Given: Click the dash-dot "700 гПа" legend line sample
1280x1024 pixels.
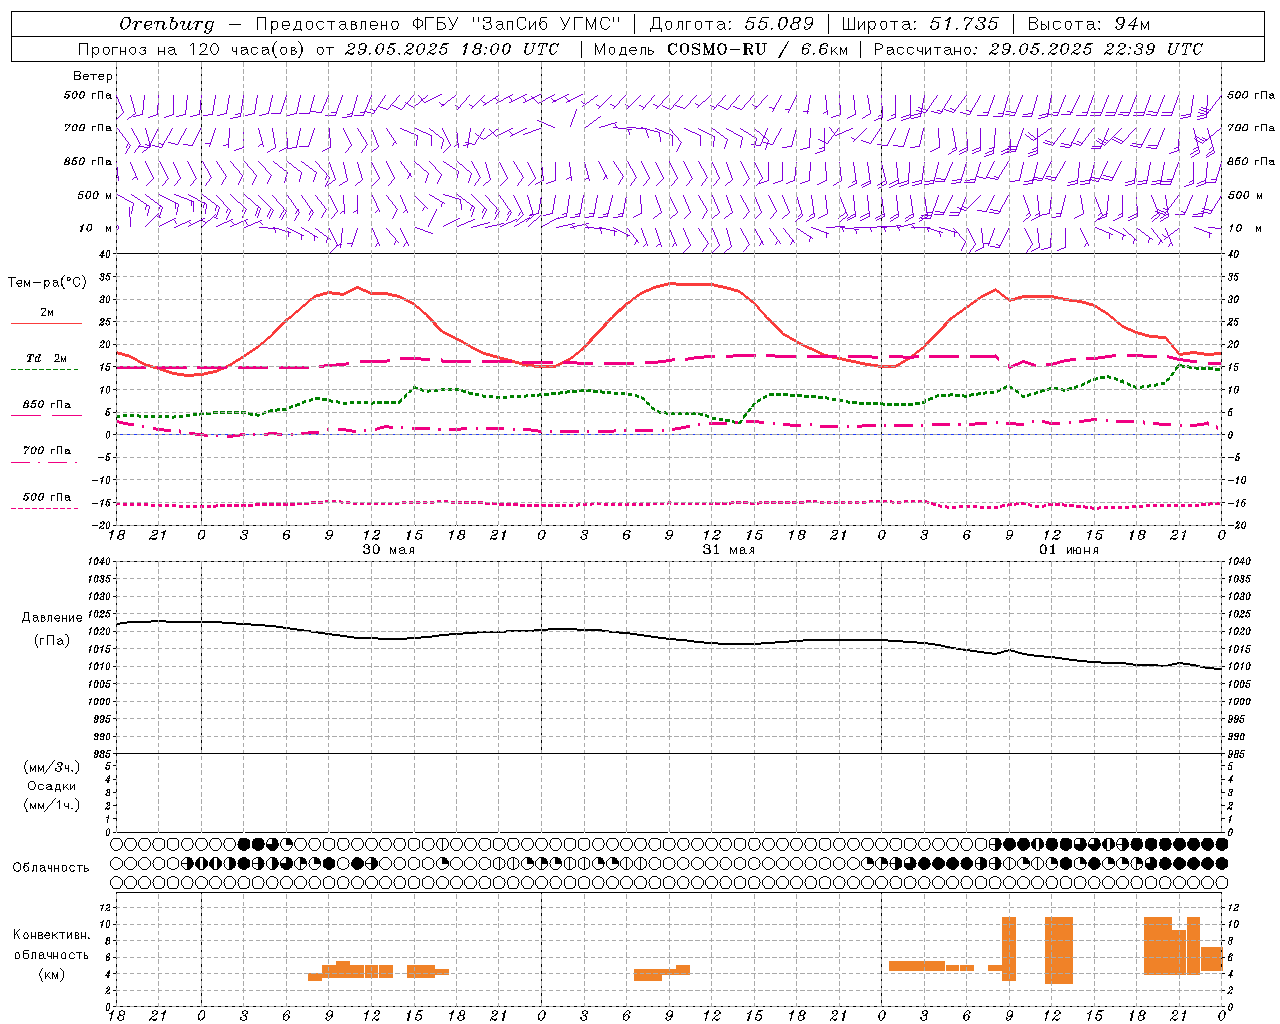Looking at the screenshot, I should tap(46, 462).
